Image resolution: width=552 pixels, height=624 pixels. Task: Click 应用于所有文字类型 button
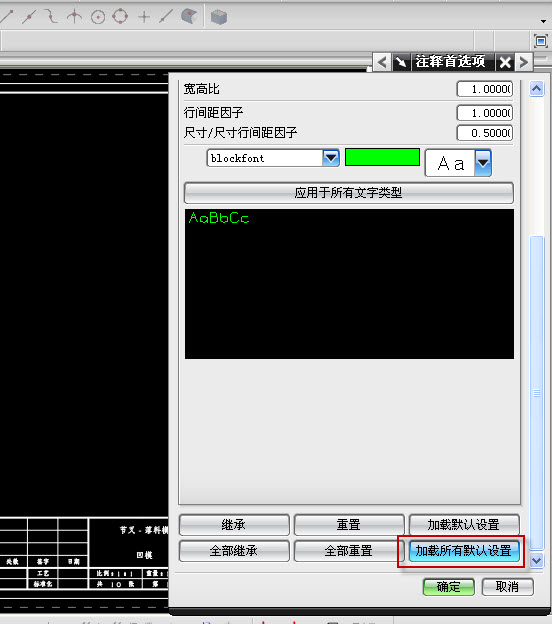pyautogui.click(x=349, y=193)
